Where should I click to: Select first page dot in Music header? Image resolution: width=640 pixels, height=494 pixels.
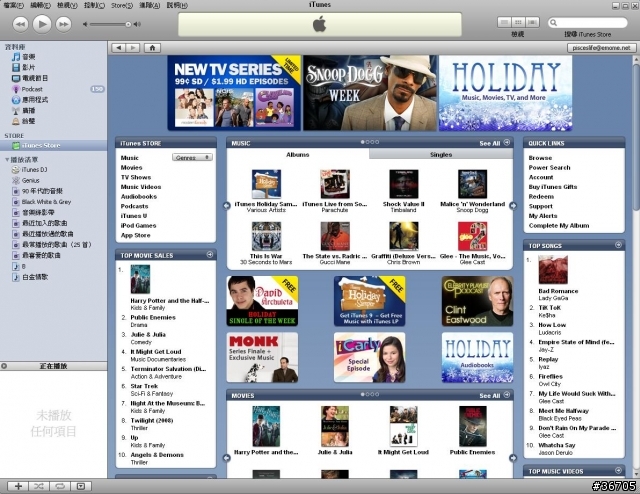click(x=362, y=142)
